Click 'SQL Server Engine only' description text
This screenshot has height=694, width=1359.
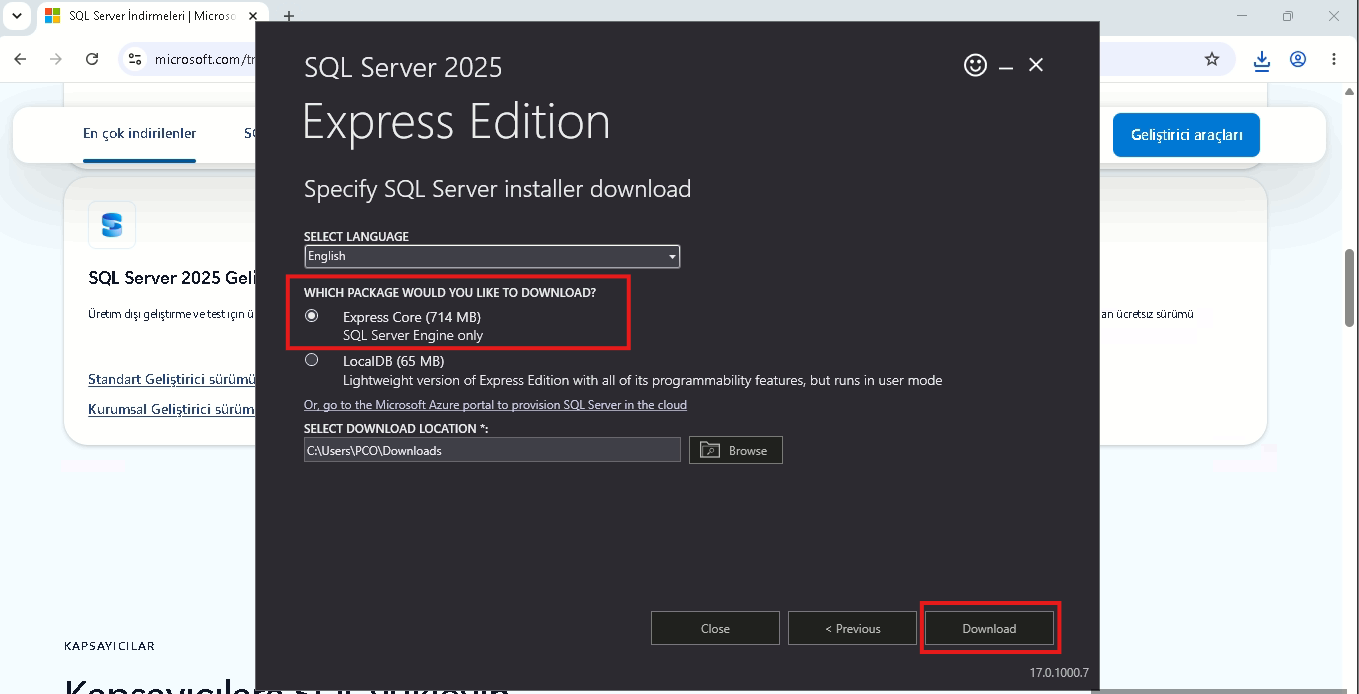click(x=413, y=335)
